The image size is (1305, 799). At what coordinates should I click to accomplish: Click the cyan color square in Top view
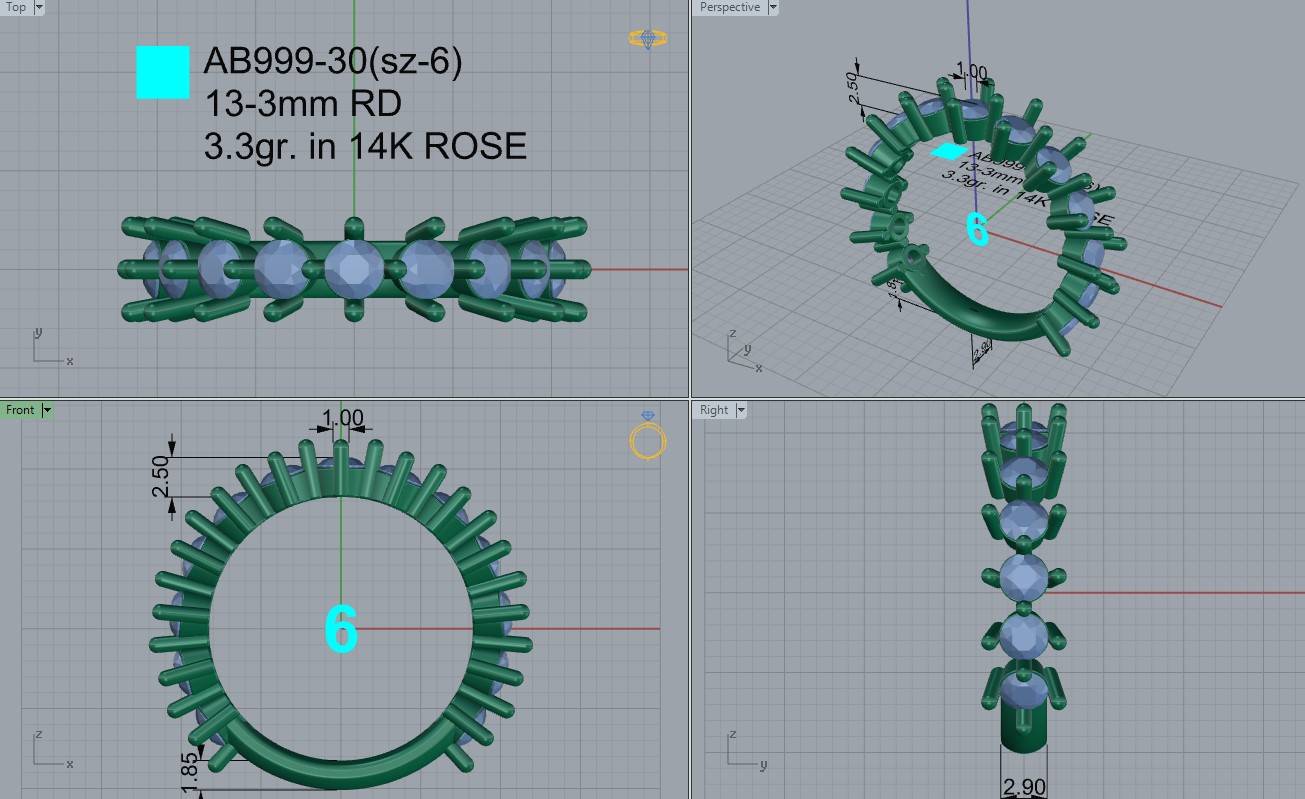coord(163,73)
